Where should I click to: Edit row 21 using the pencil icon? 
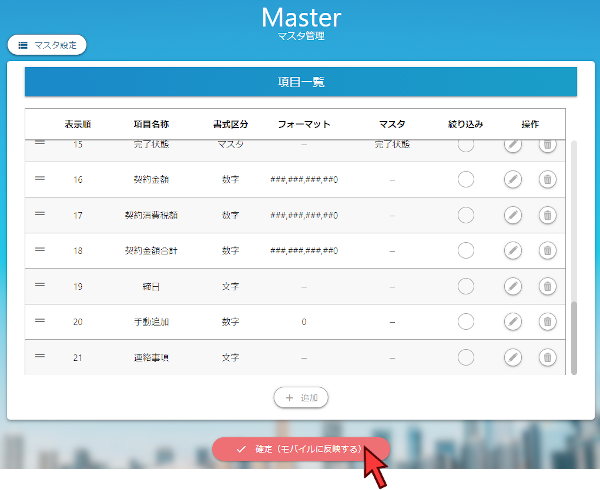[x=512, y=357]
